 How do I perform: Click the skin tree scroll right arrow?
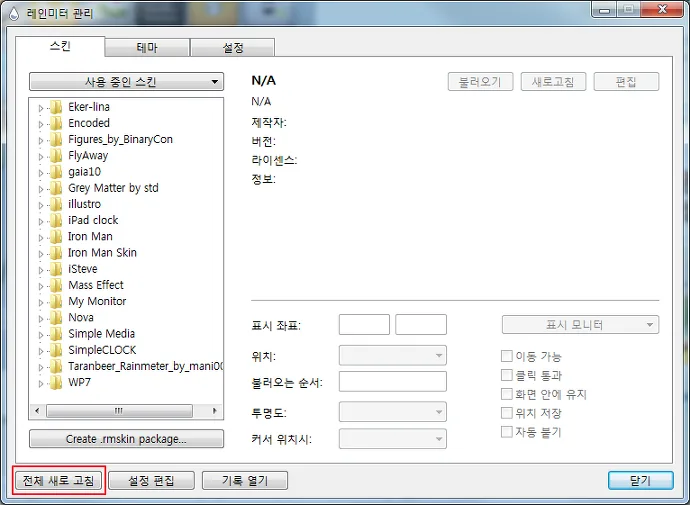tap(215, 411)
